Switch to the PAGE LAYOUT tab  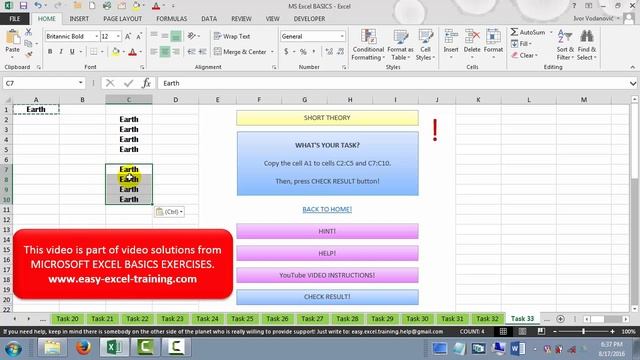pos(122,19)
